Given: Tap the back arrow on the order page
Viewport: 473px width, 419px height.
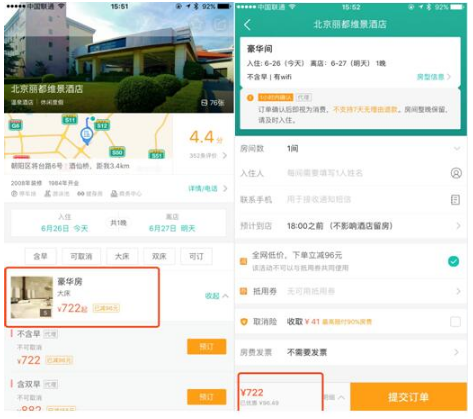Looking at the screenshot, I should [247, 25].
